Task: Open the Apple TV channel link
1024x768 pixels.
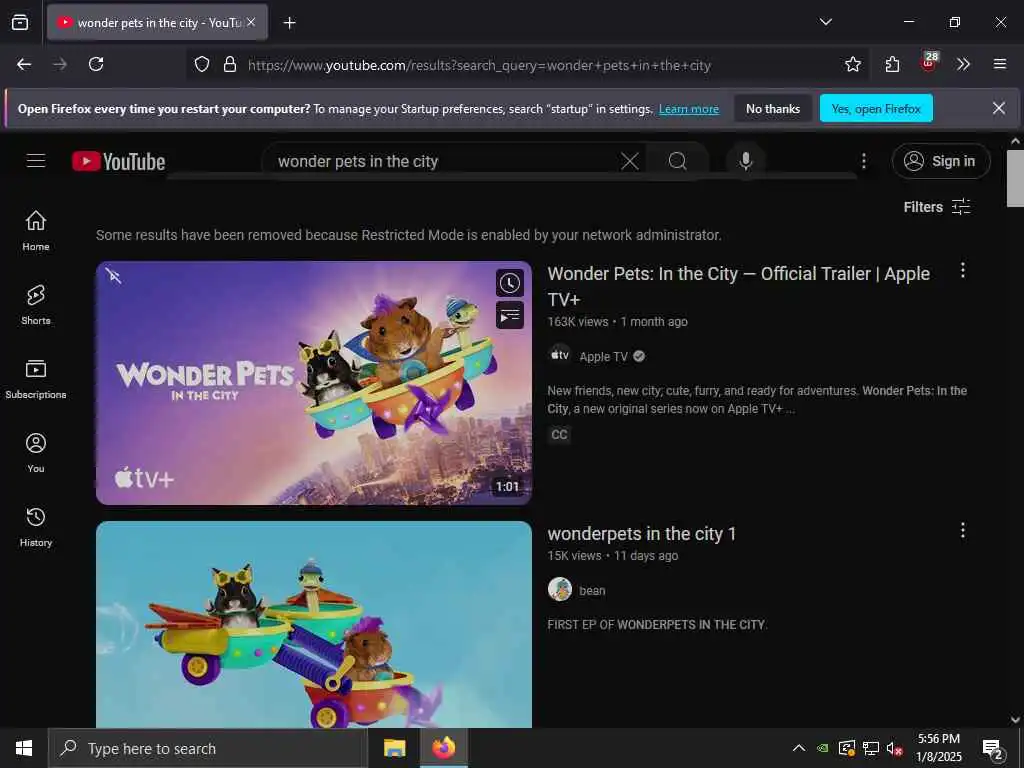Action: (603, 357)
